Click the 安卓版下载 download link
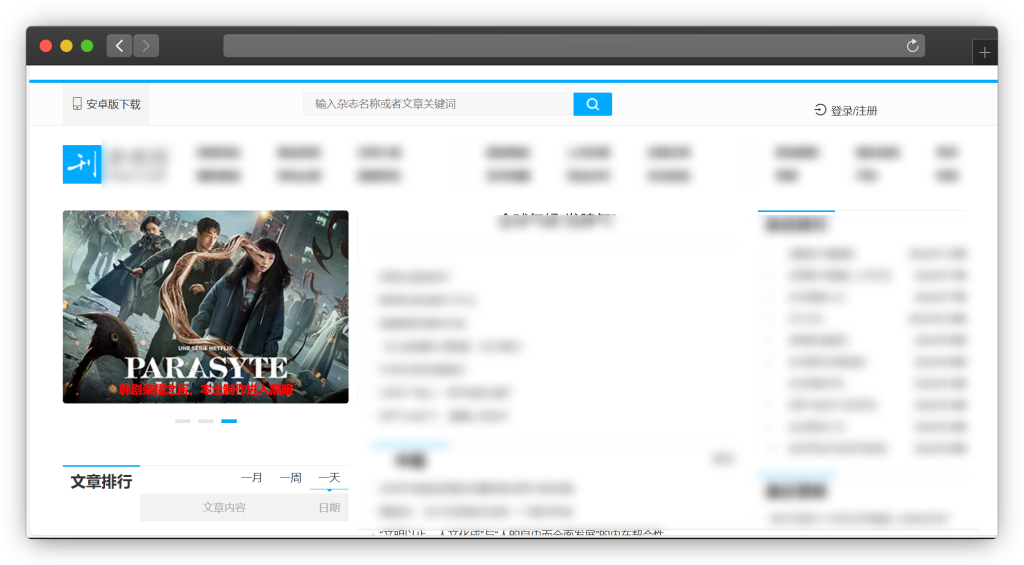The width and height of the screenshot is (1024, 565). (x=113, y=104)
